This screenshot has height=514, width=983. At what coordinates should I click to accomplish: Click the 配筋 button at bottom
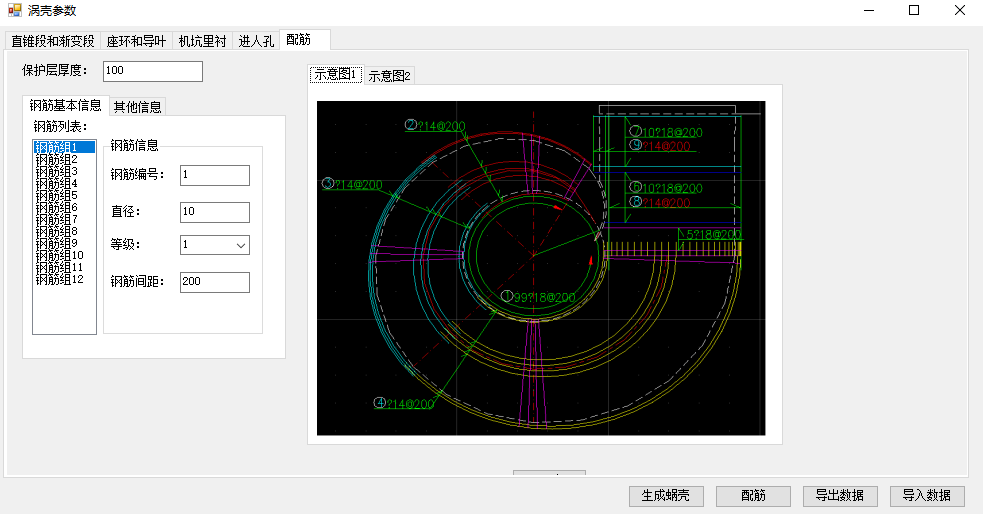tap(754, 496)
